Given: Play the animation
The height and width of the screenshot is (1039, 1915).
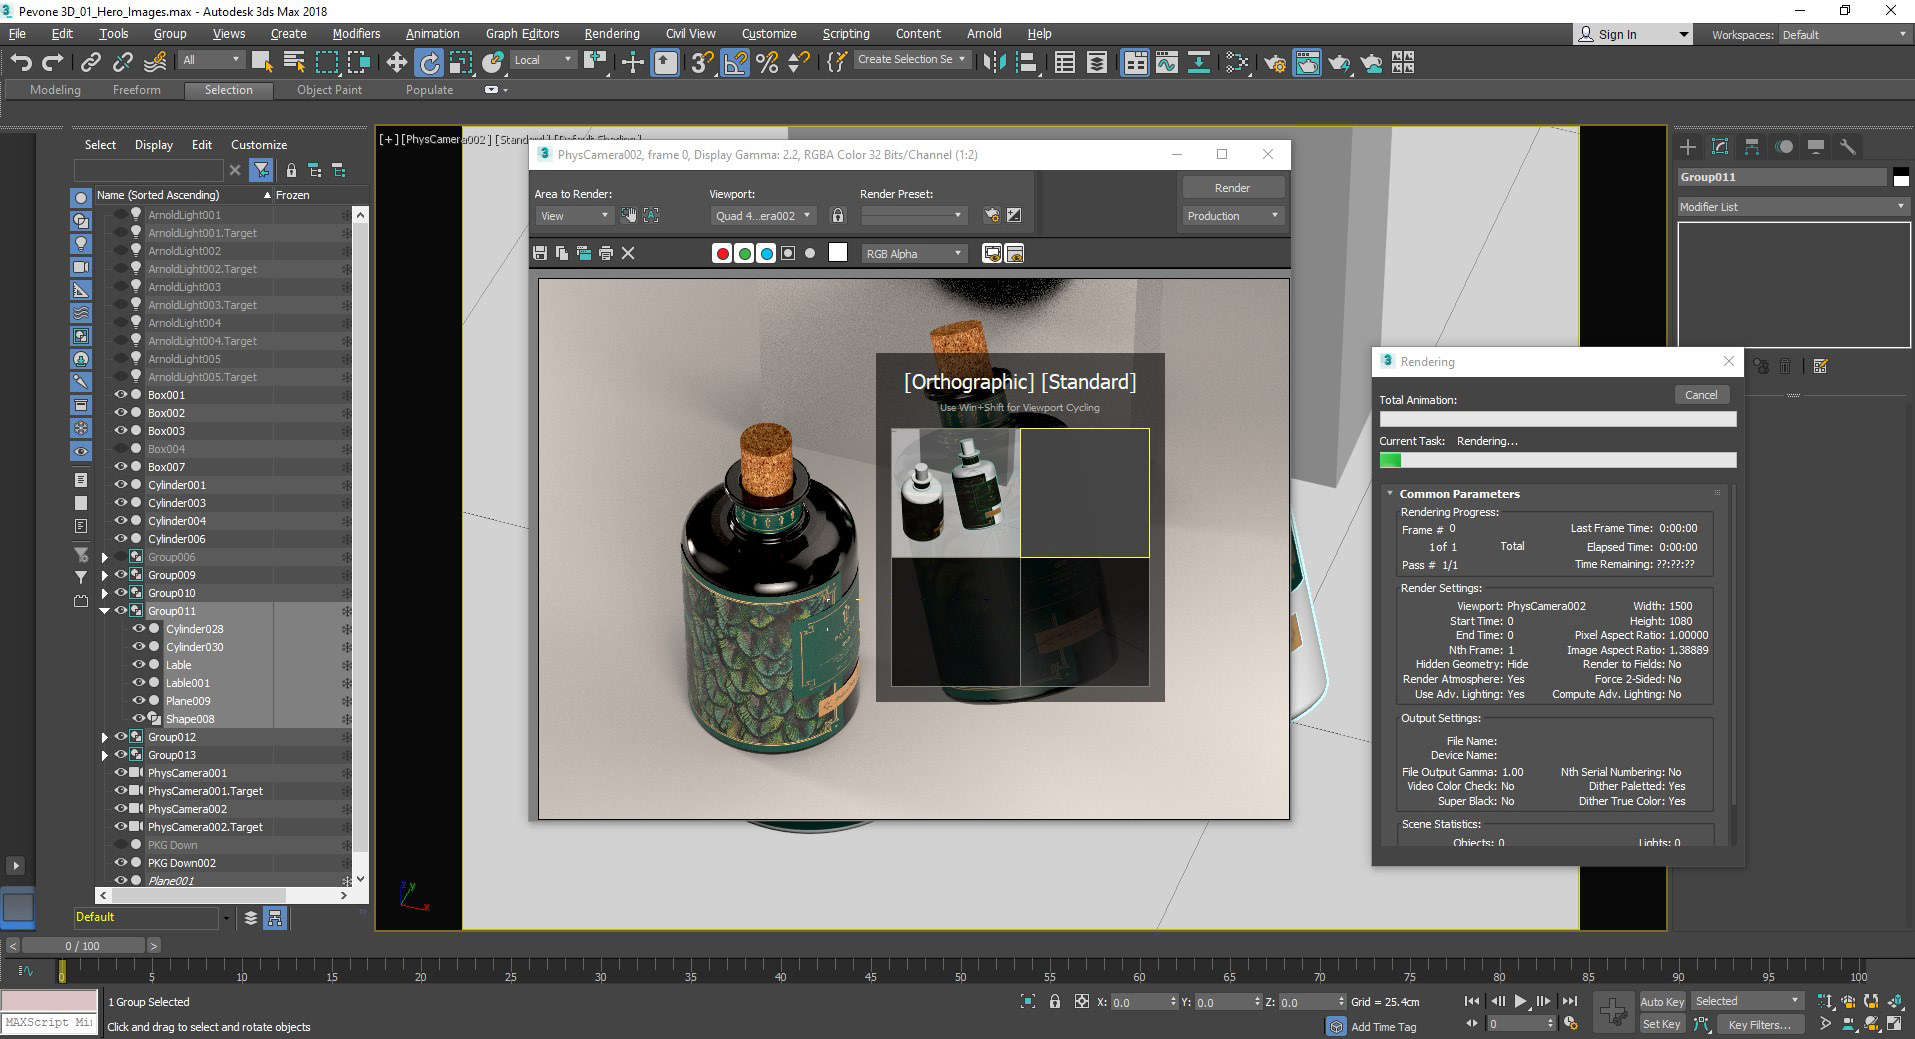Looking at the screenshot, I should [1520, 1001].
